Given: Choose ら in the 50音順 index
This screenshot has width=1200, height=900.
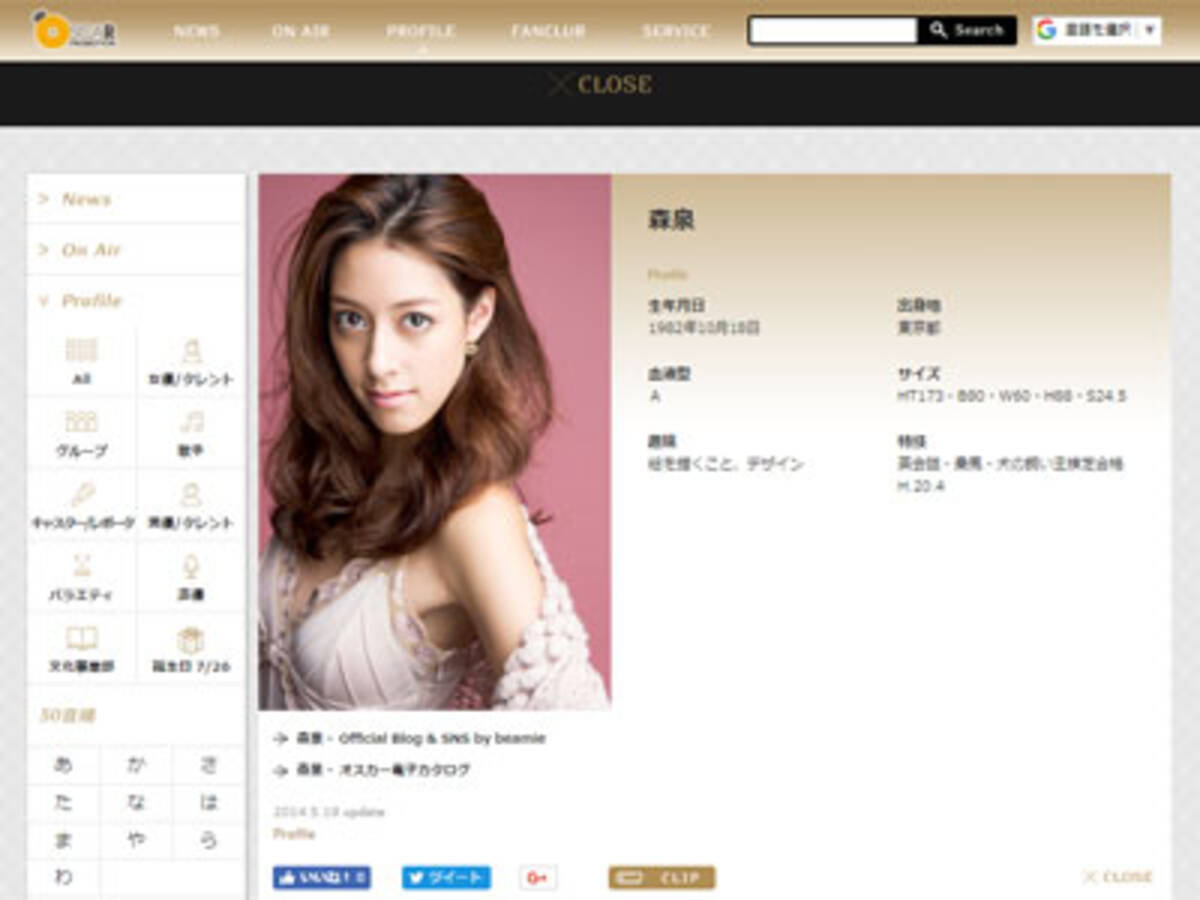Looking at the screenshot, I should 208,840.
